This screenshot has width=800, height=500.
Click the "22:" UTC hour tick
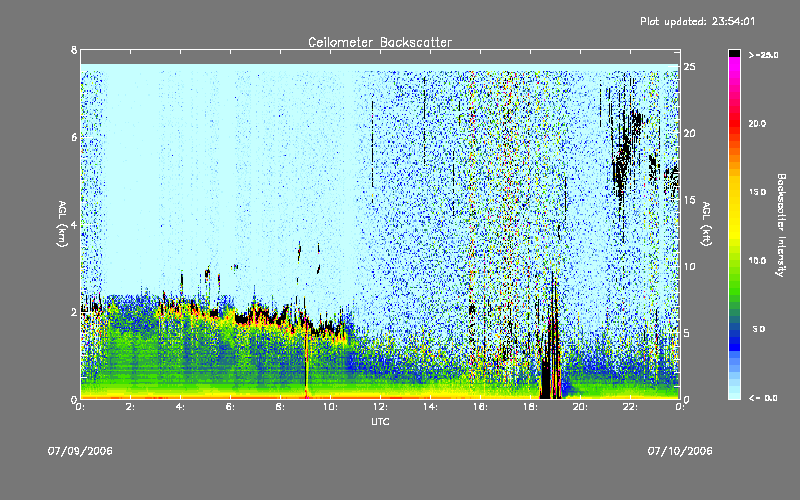tap(630, 407)
